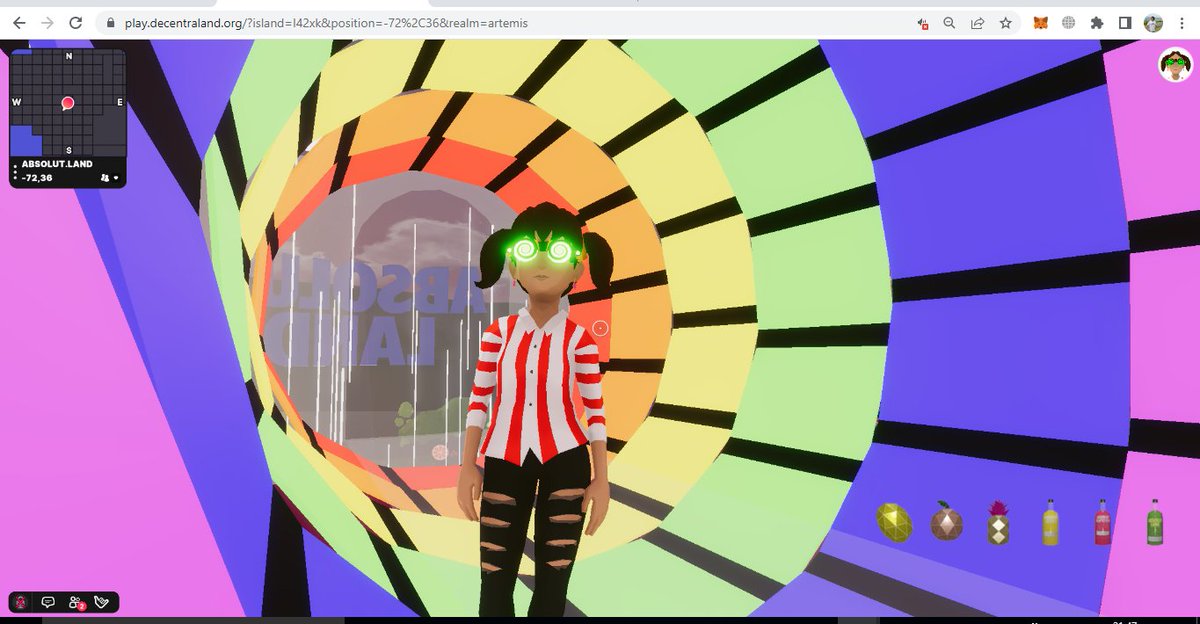Open the avatar profile picture menu
This screenshot has height=624, width=1200.
tap(1176, 65)
